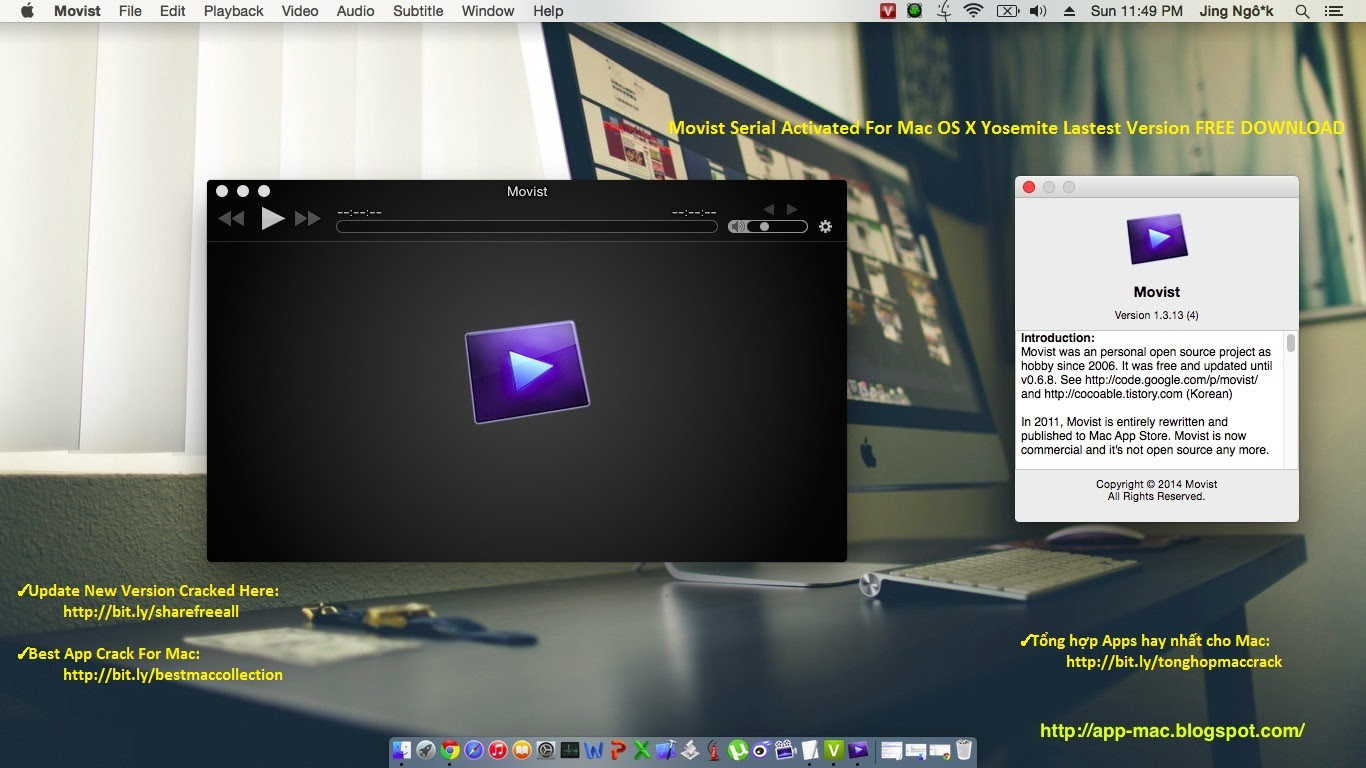
Task: Open Activity Monitor in the Dock
Action: 570,750
